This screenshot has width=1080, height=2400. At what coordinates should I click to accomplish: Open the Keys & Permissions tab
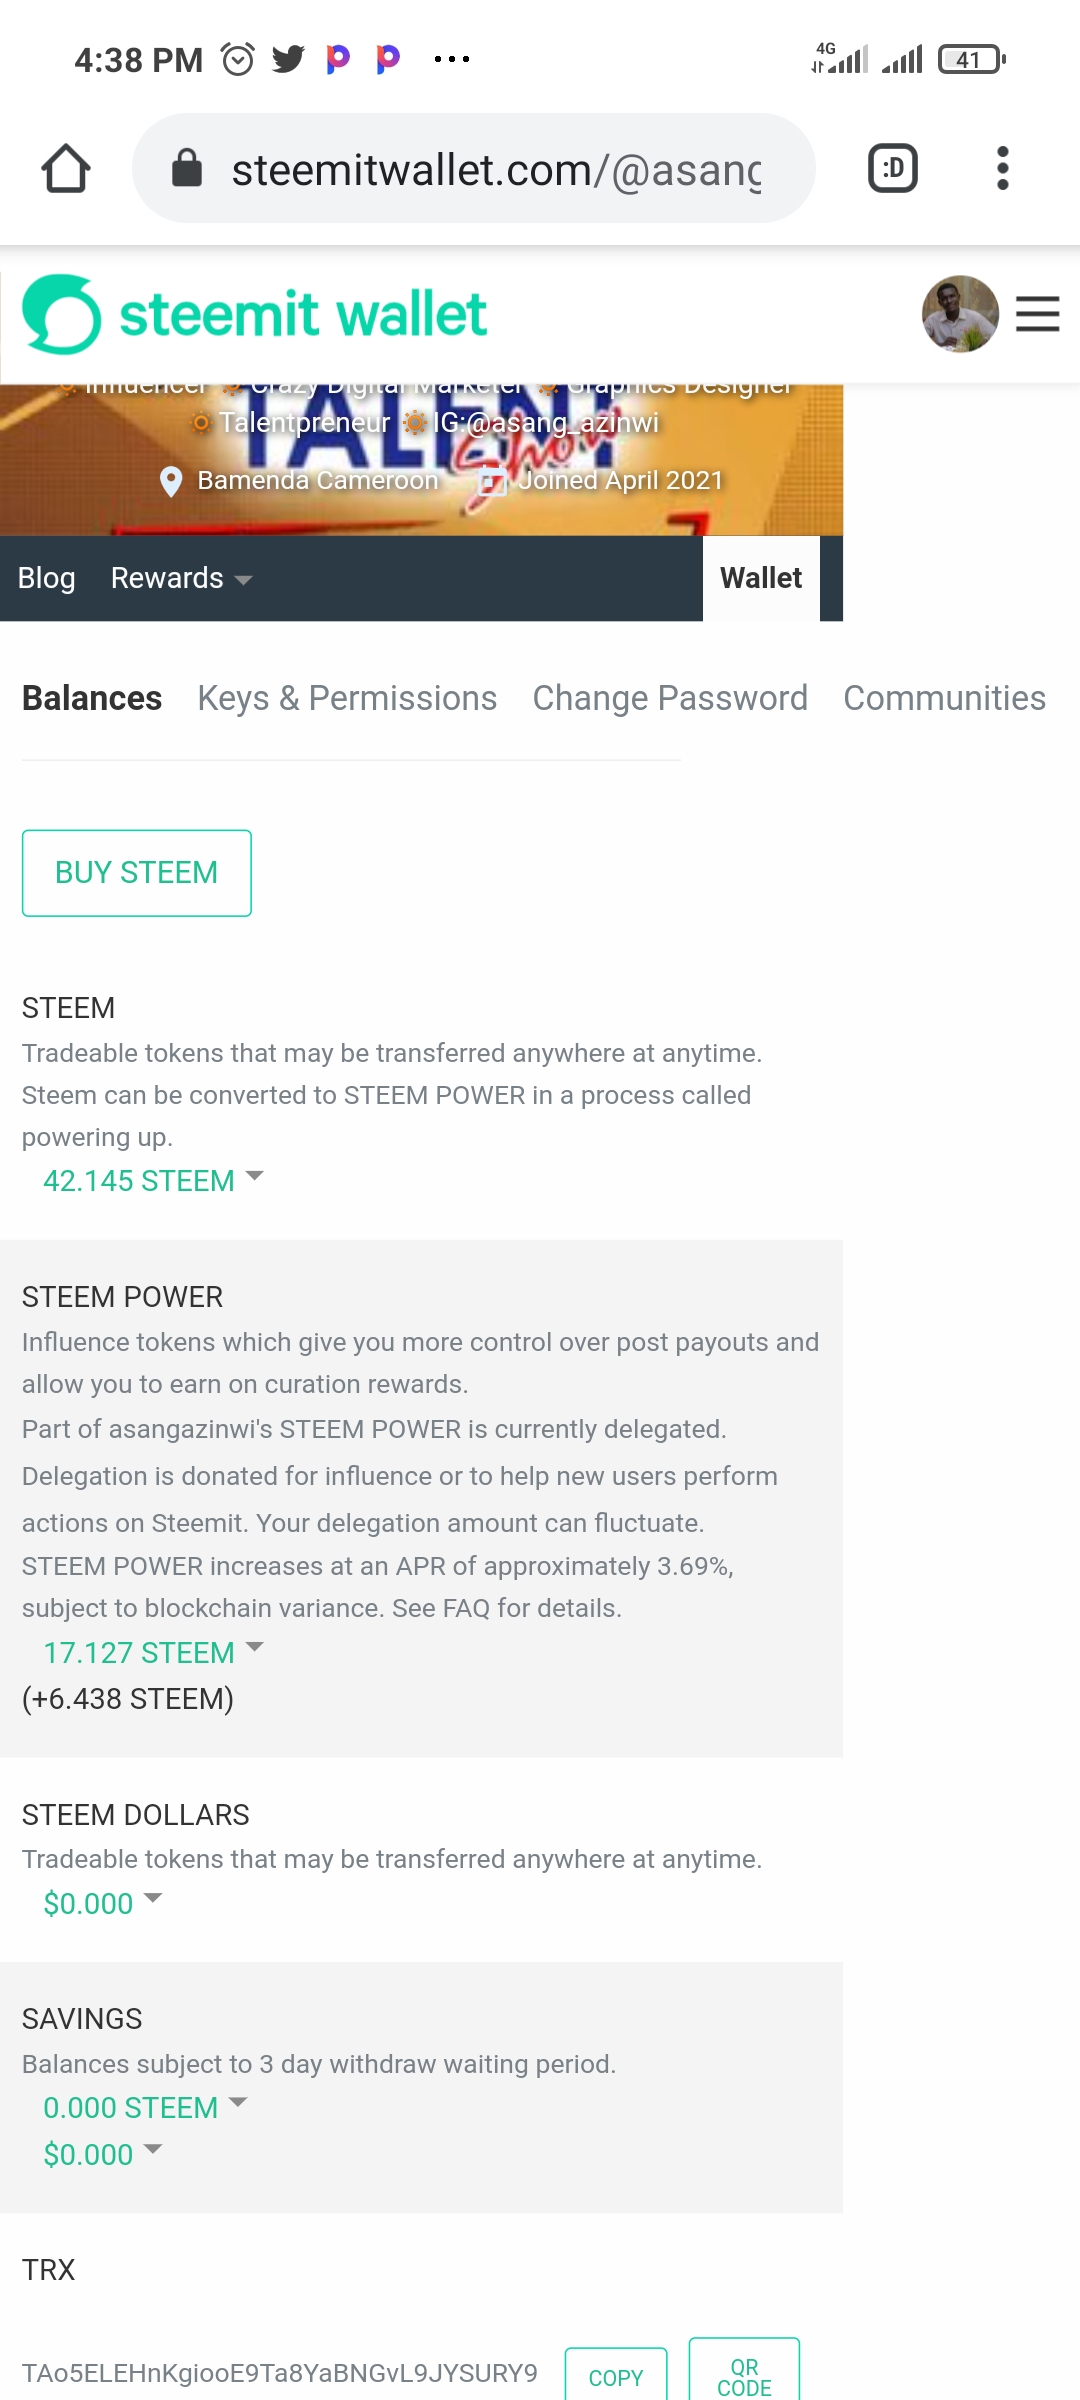(347, 698)
